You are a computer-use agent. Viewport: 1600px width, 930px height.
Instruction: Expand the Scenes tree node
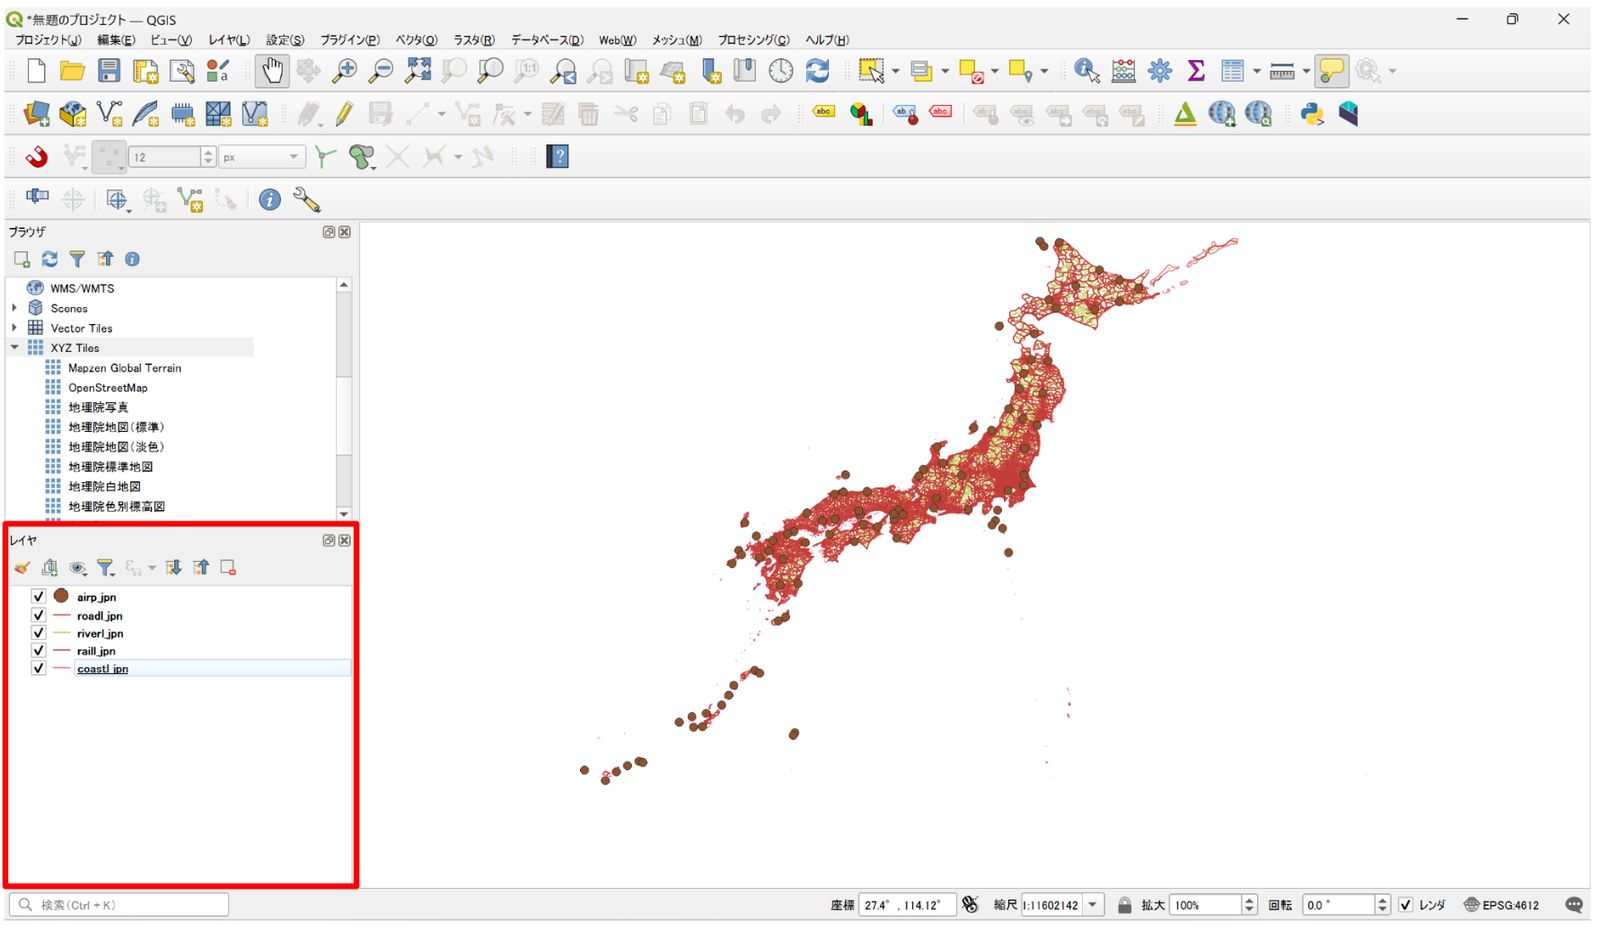(x=15, y=308)
